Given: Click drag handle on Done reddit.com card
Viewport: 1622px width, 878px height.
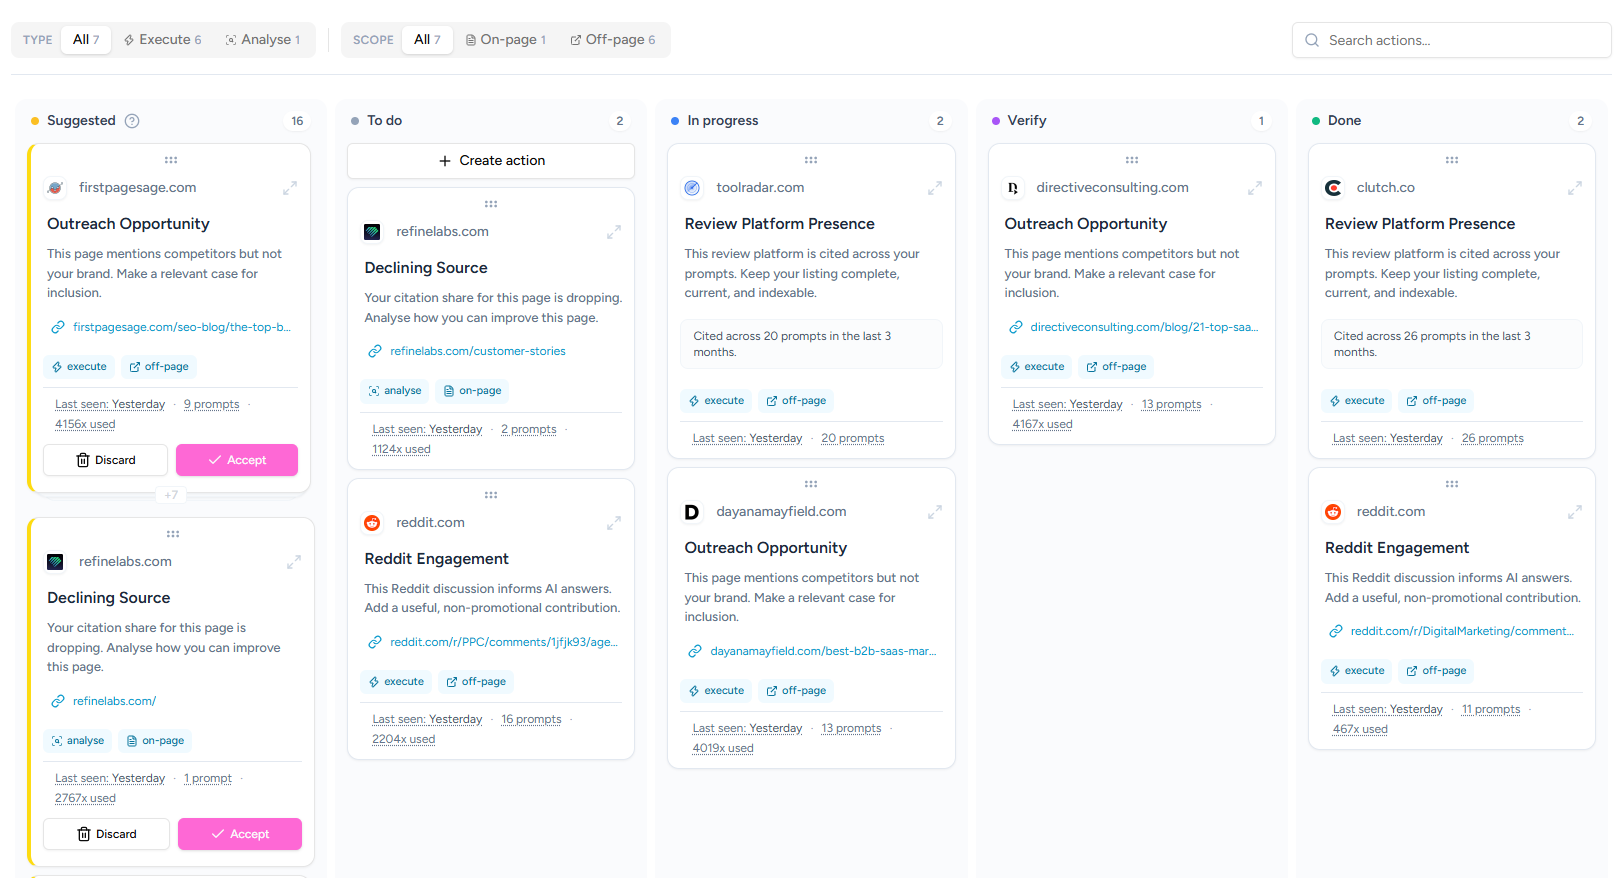Looking at the screenshot, I should tap(1452, 484).
